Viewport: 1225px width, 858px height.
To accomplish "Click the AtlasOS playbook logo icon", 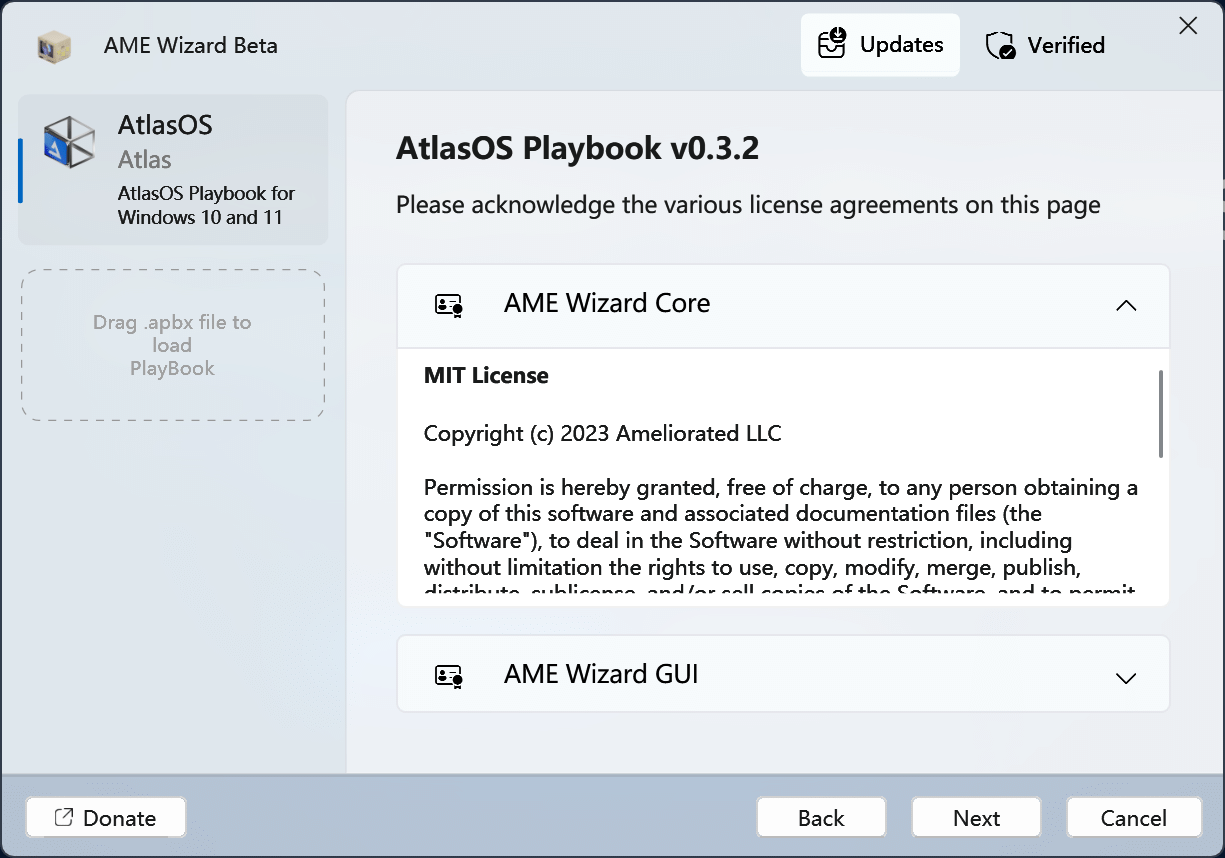I will 69,142.
